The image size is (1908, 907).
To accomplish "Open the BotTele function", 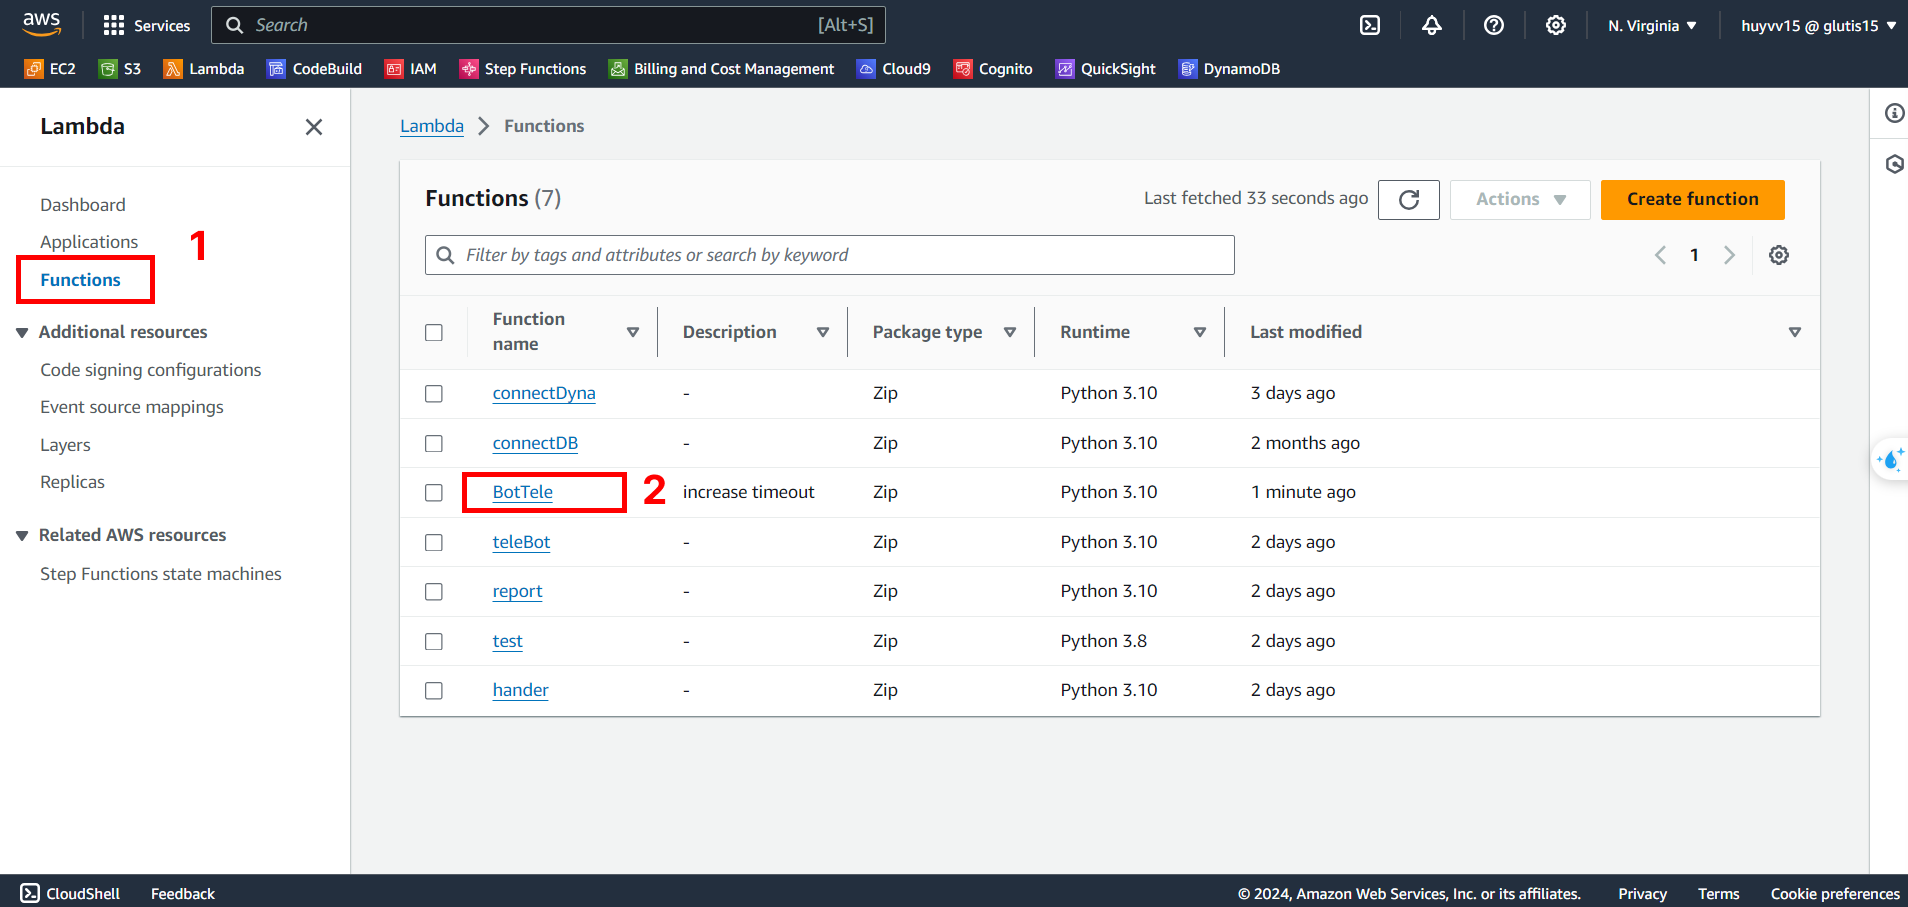I will coord(522,492).
